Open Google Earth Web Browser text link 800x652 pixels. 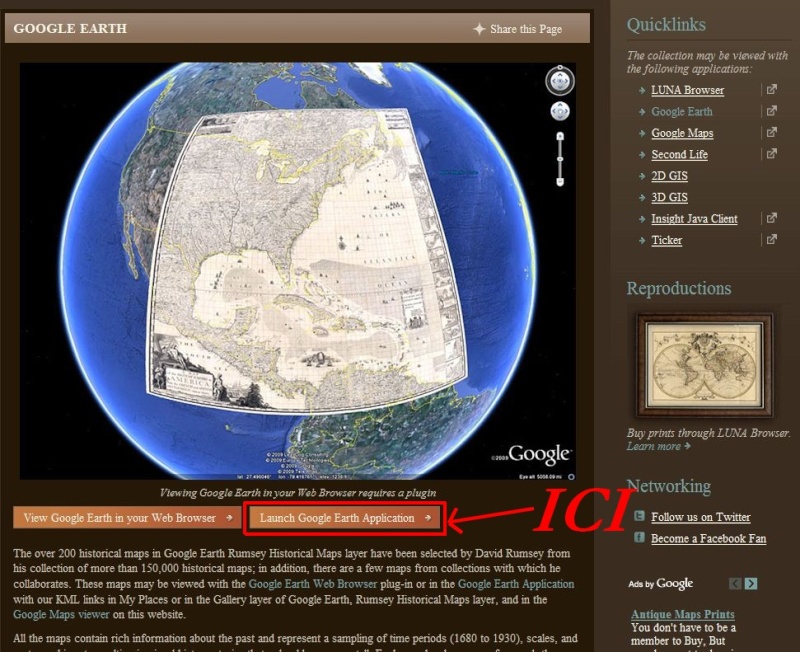[312, 584]
